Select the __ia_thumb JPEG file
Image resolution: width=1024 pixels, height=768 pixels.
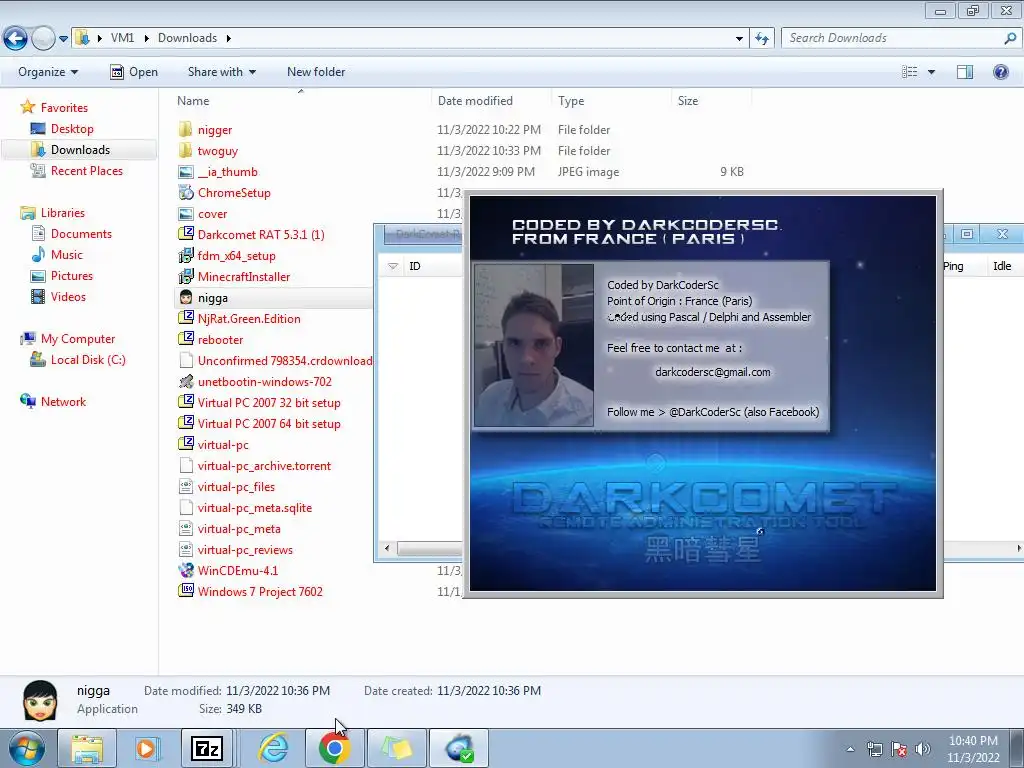pos(227,172)
